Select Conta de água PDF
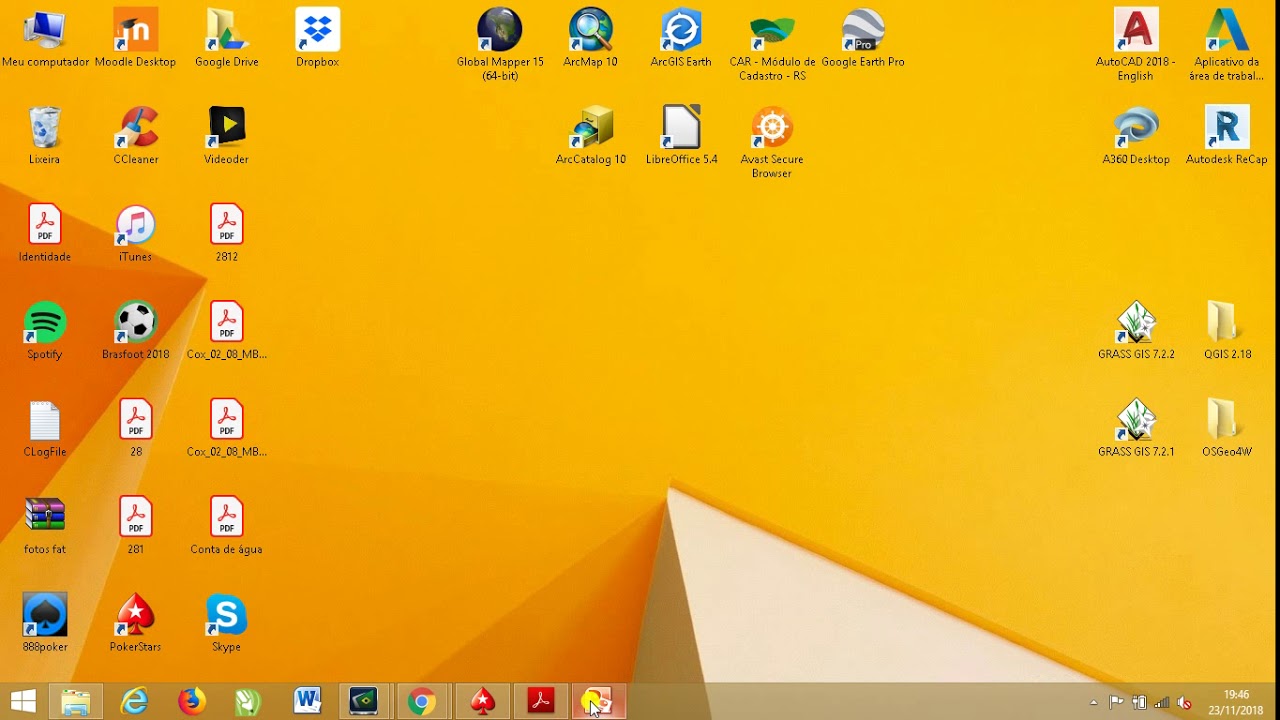The height and width of the screenshot is (720, 1280). tap(227, 525)
